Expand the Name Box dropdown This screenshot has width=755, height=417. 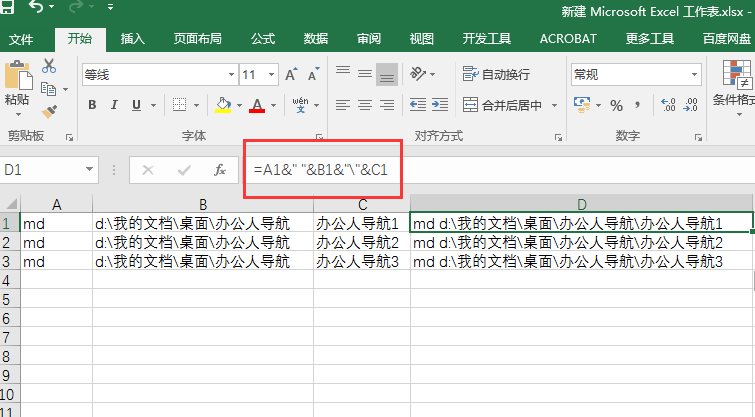tap(89, 169)
